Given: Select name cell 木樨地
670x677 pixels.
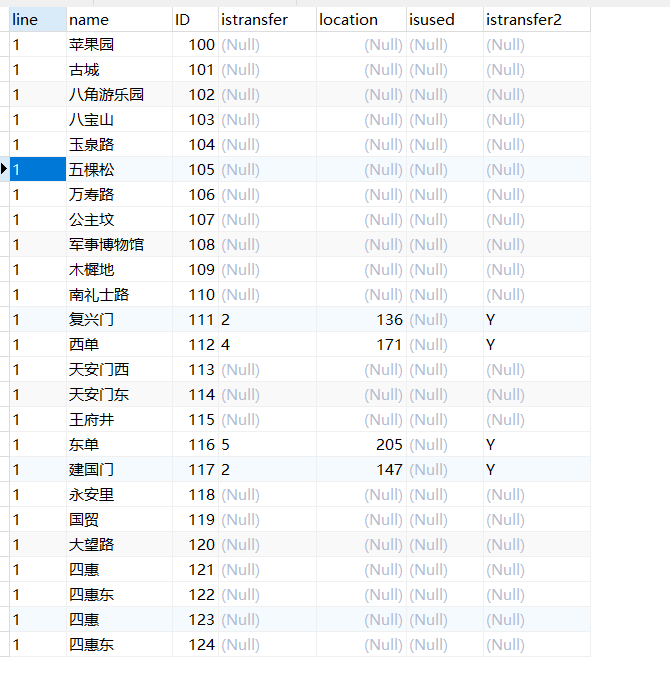Looking at the screenshot, I should click(x=119, y=270).
